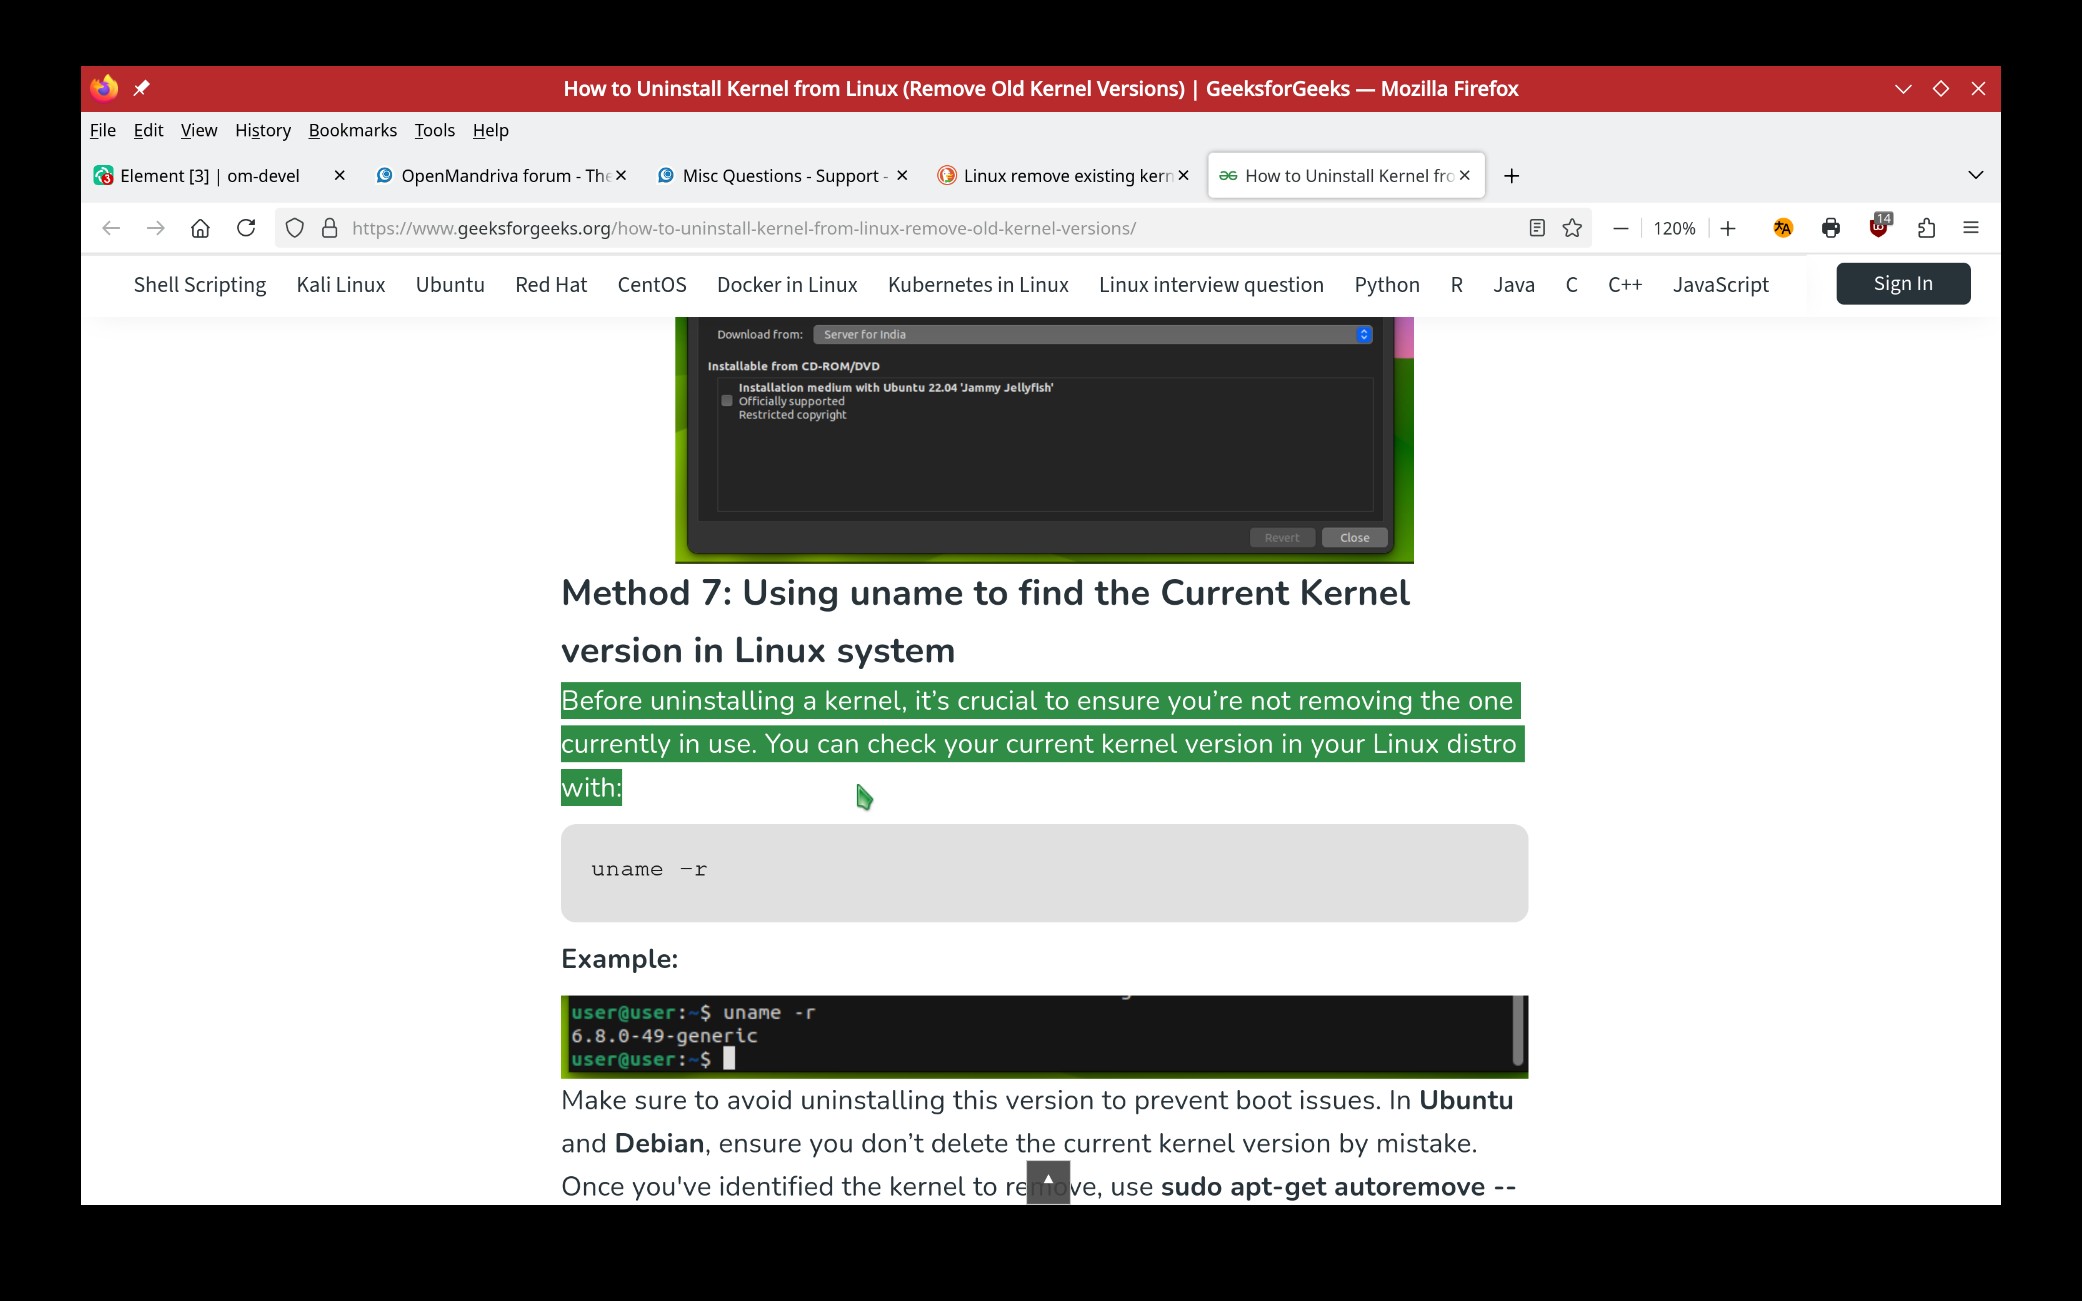Open the Firefox hamburger application menu
Viewport: 2082px width, 1301px height.
click(x=1971, y=228)
